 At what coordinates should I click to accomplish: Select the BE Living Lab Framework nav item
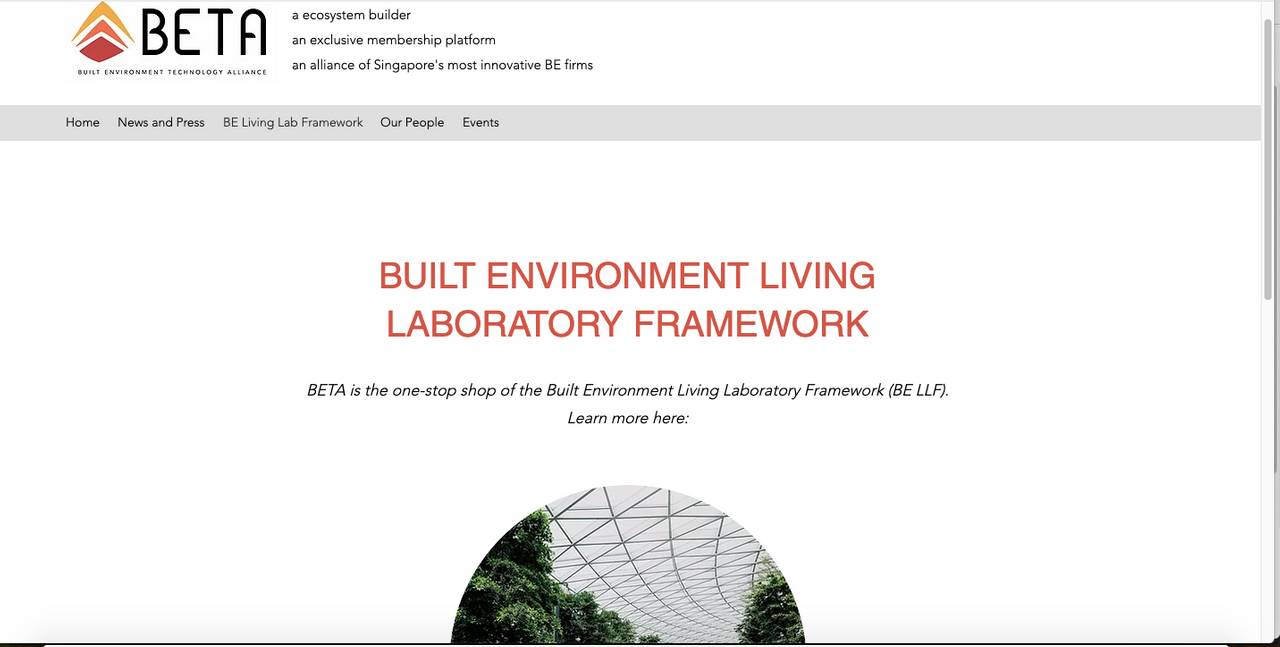click(292, 122)
